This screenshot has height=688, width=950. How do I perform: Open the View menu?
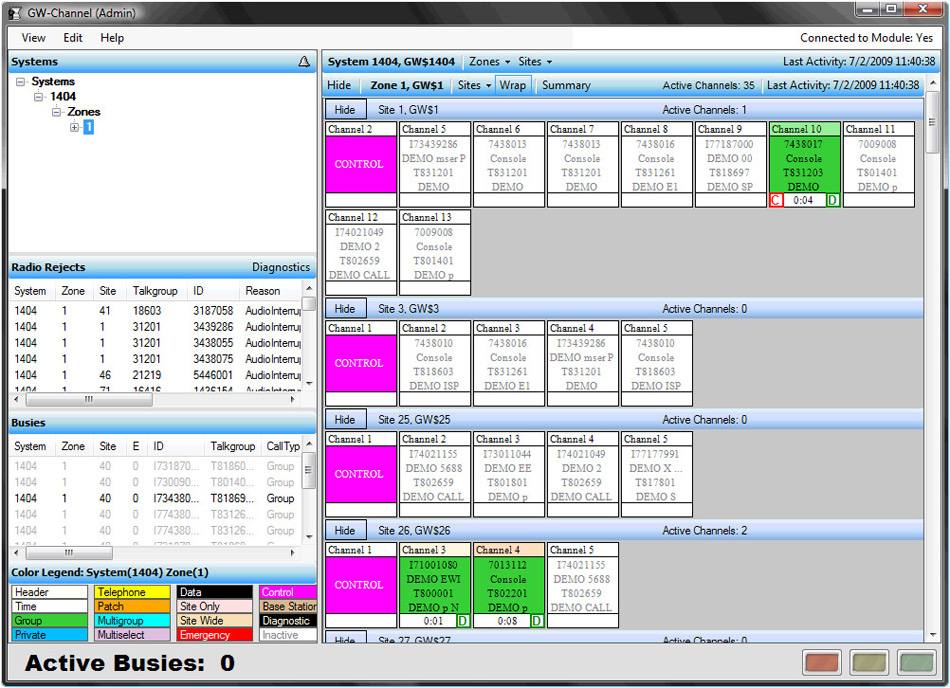[33, 38]
